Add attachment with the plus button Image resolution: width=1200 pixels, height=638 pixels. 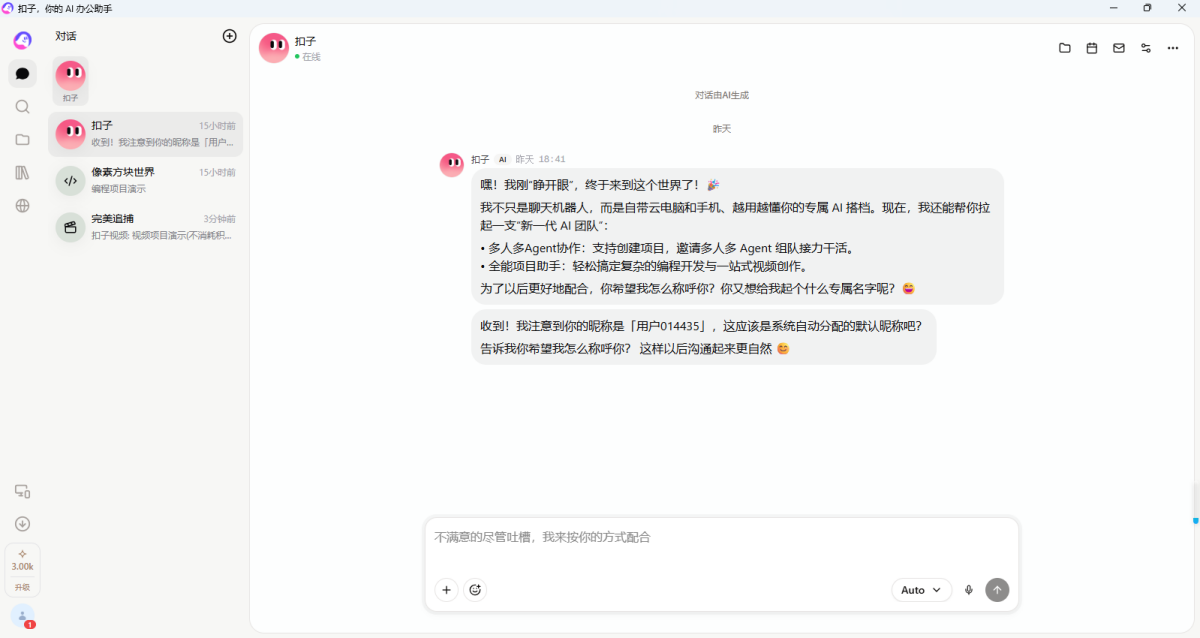446,590
